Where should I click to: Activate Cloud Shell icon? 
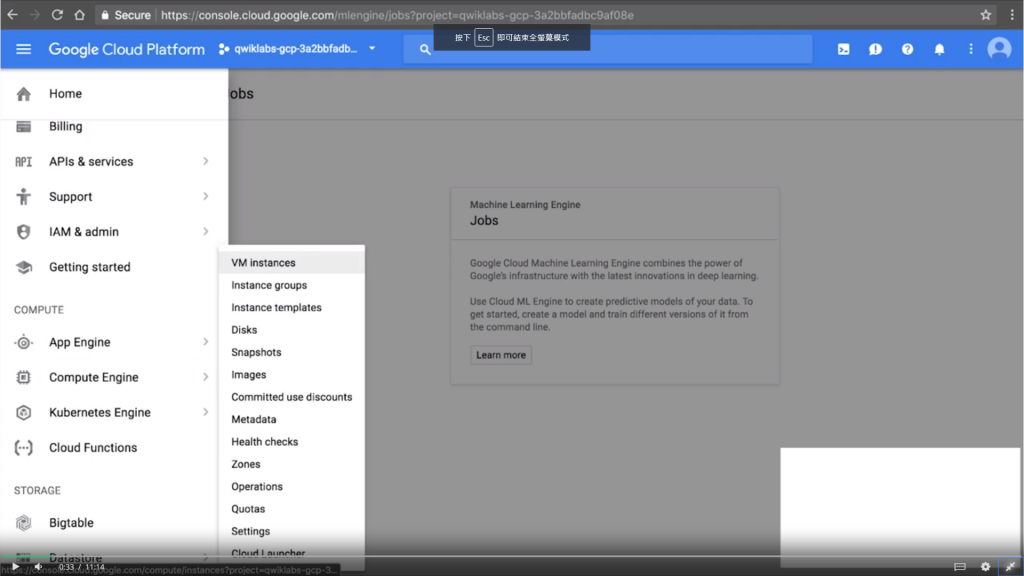tap(844, 49)
